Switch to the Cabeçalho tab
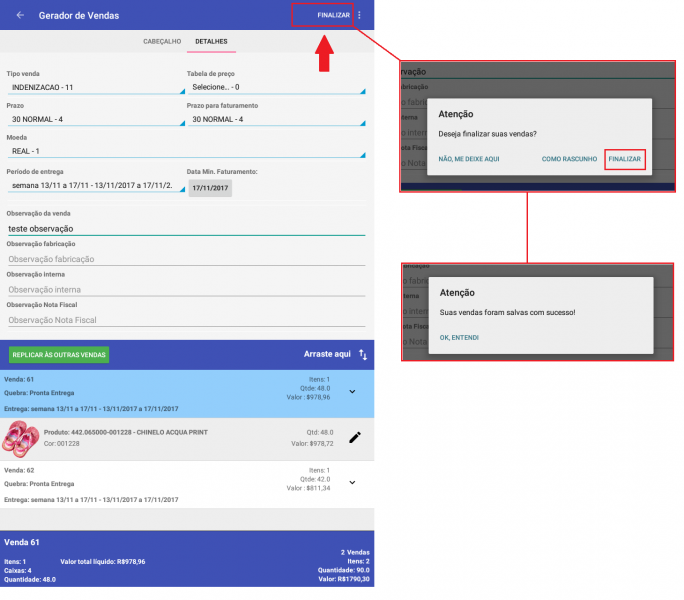This screenshot has height=600, width=684. click(163, 42)
